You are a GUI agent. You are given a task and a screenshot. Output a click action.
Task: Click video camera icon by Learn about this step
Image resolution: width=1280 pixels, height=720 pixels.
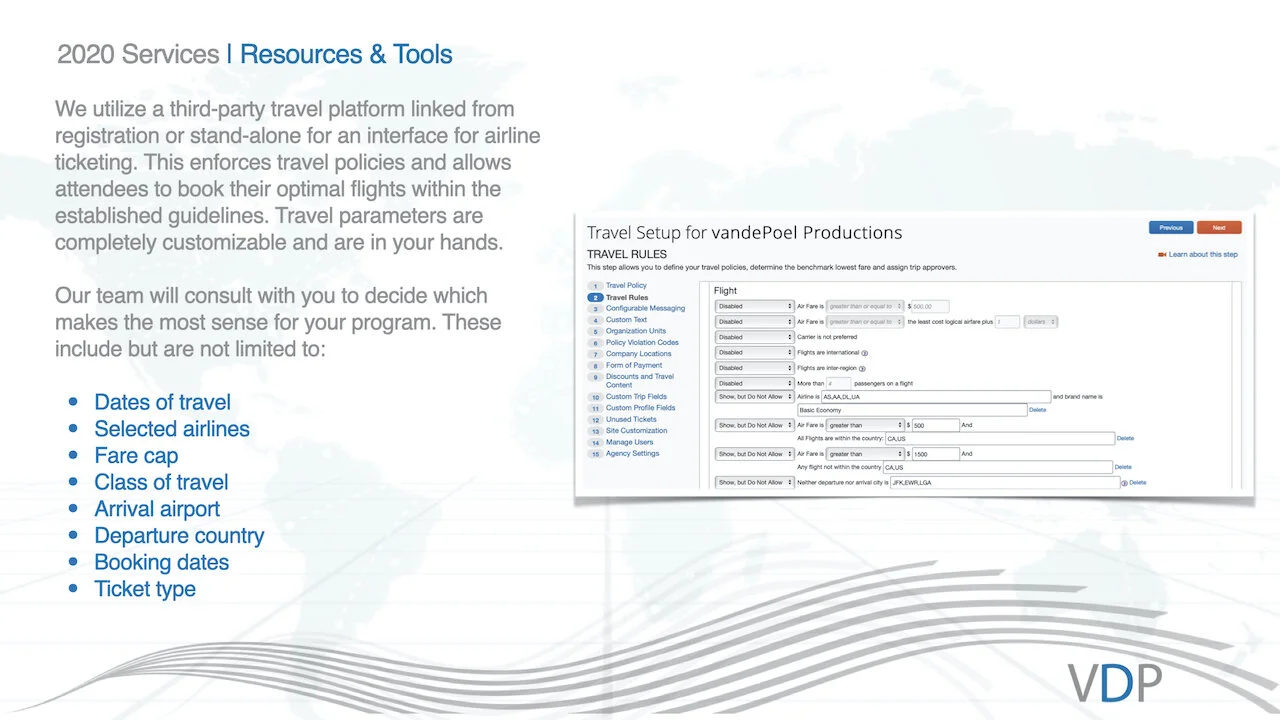tap(1162, 254)
